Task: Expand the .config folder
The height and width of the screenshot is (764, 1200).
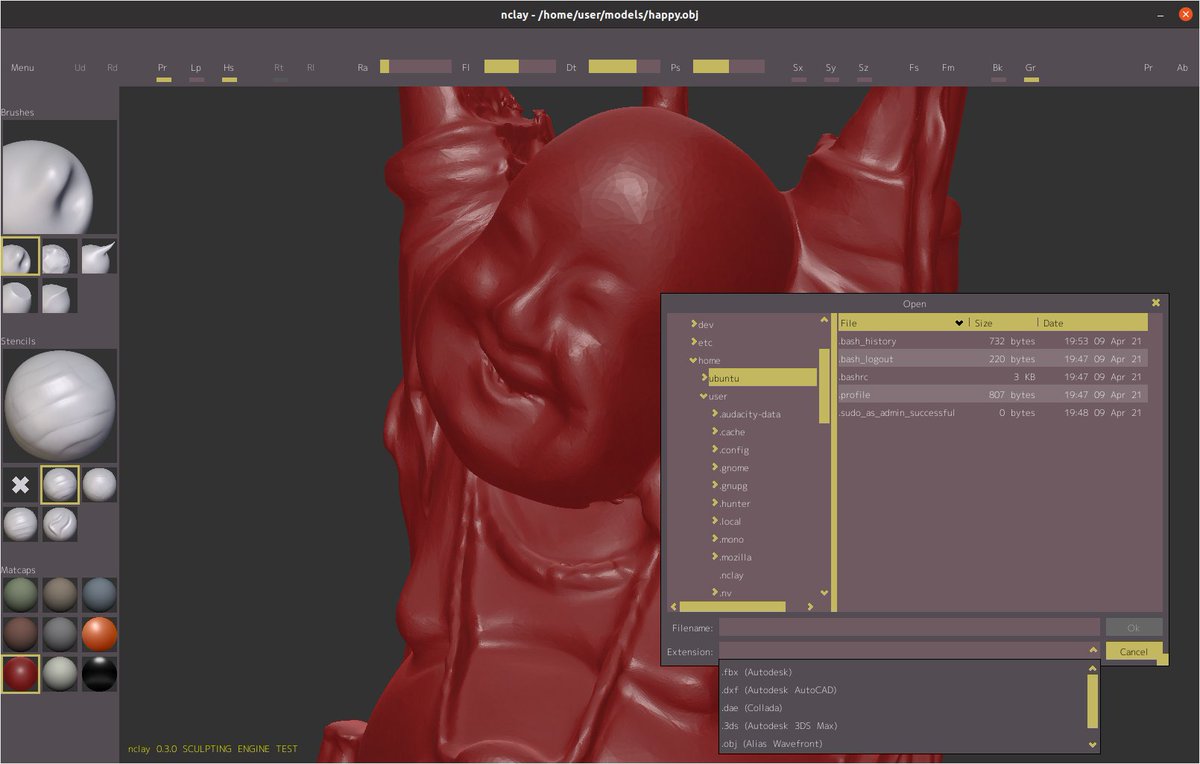Action: pyautogui.click(x=715, y=450)
